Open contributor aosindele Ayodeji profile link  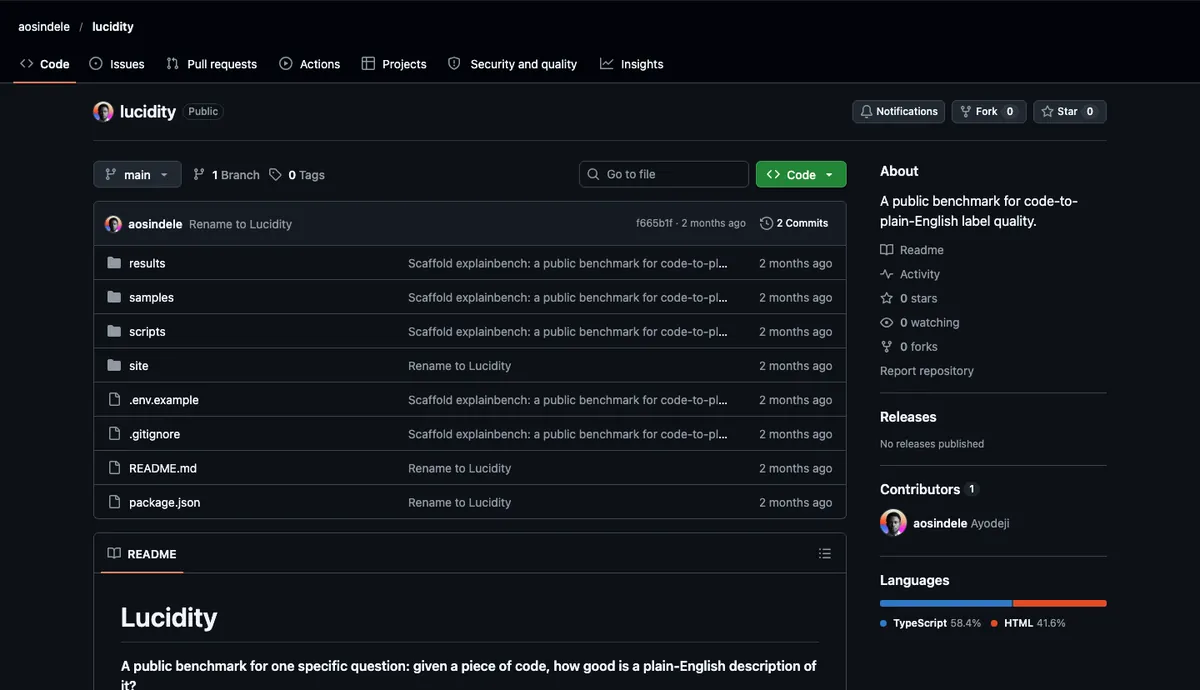(961, 523)
